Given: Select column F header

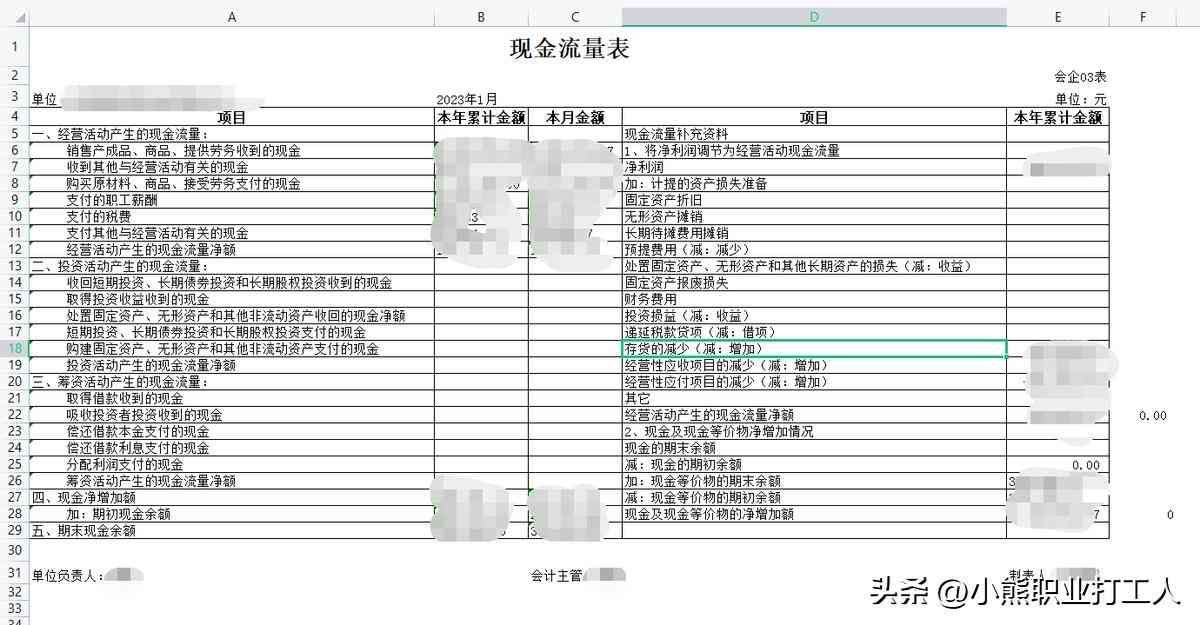Looking at the screenshot, I should coord(1143,17).
